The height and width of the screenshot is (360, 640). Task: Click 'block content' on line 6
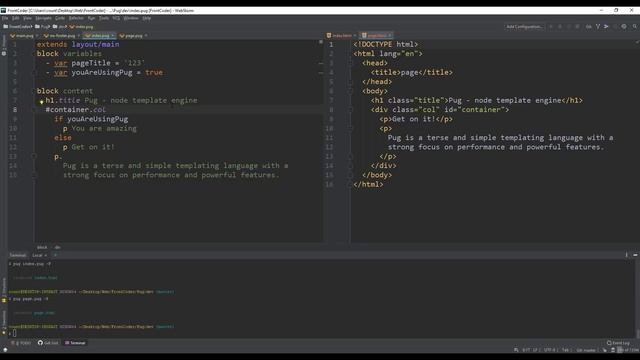64,91
